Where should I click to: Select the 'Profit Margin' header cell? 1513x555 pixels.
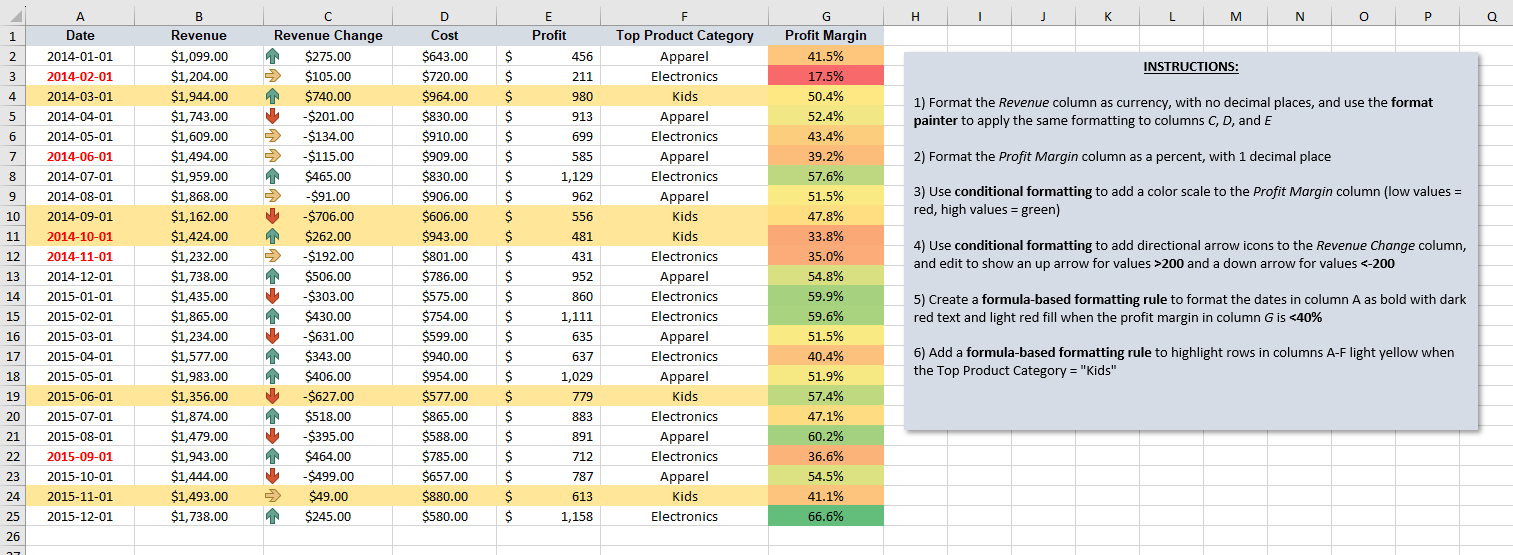pos(826,36)
